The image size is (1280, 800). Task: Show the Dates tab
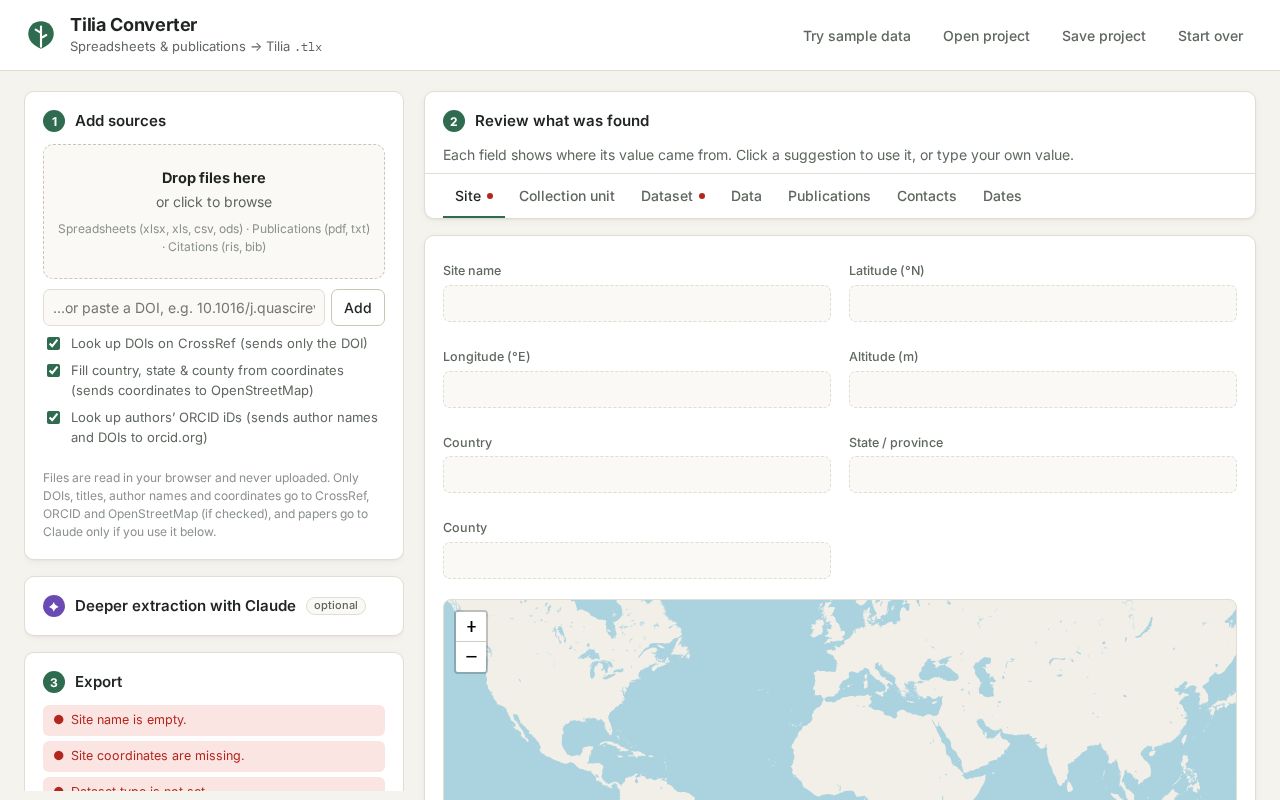point(1002,196)
